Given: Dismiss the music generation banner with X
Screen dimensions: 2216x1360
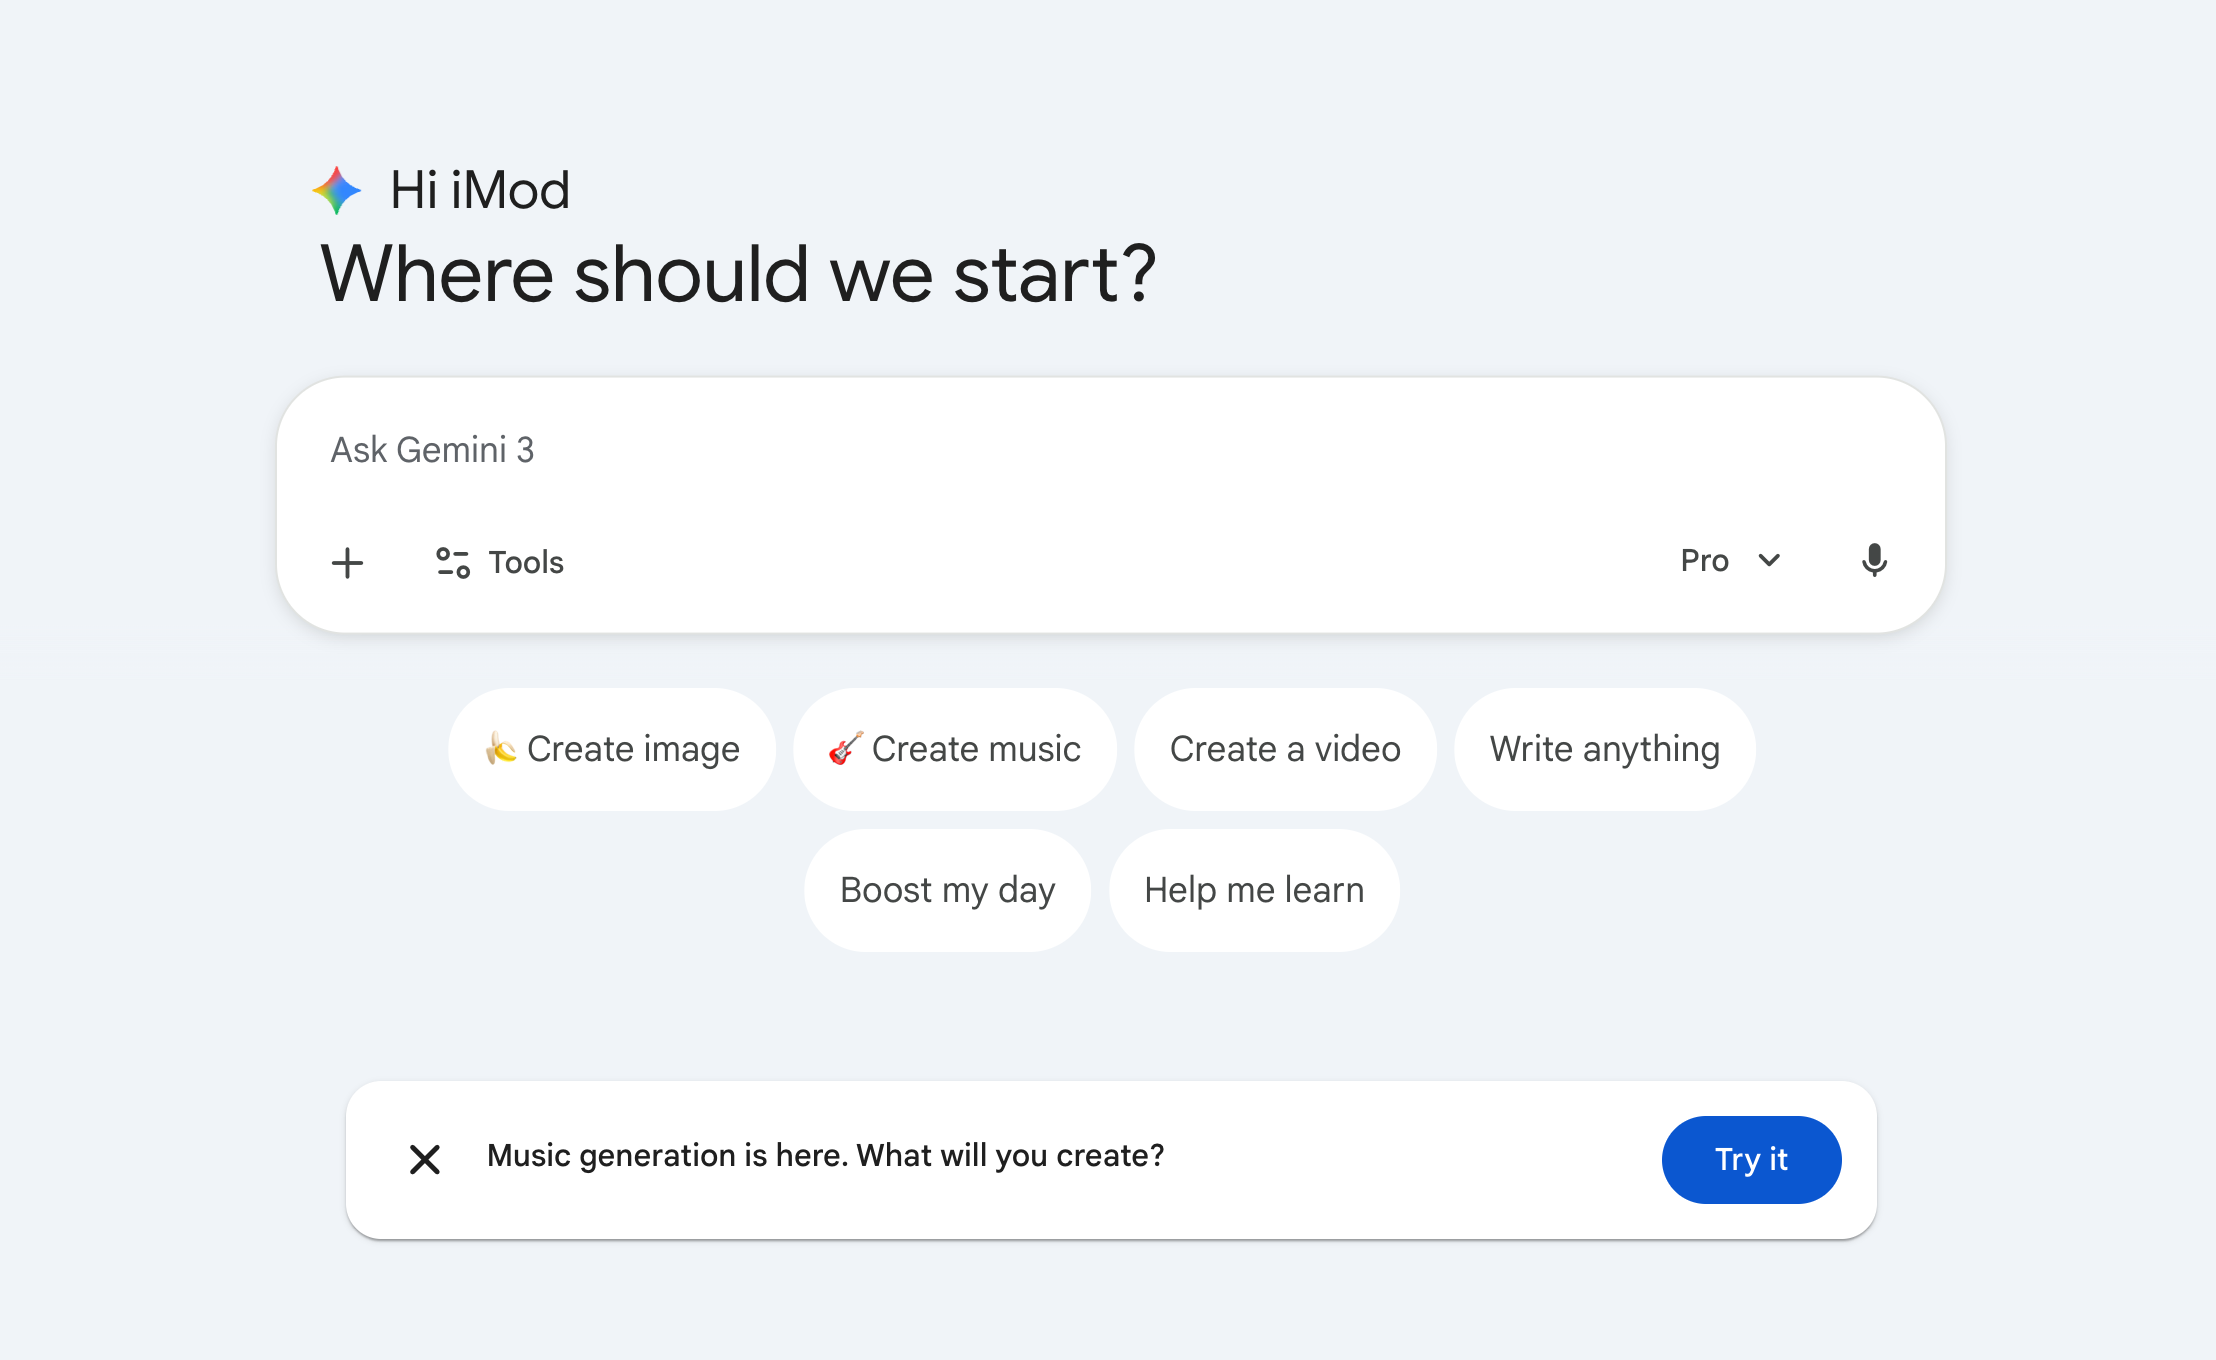Looking at the screenshot, I should (x=425, y=1160).
